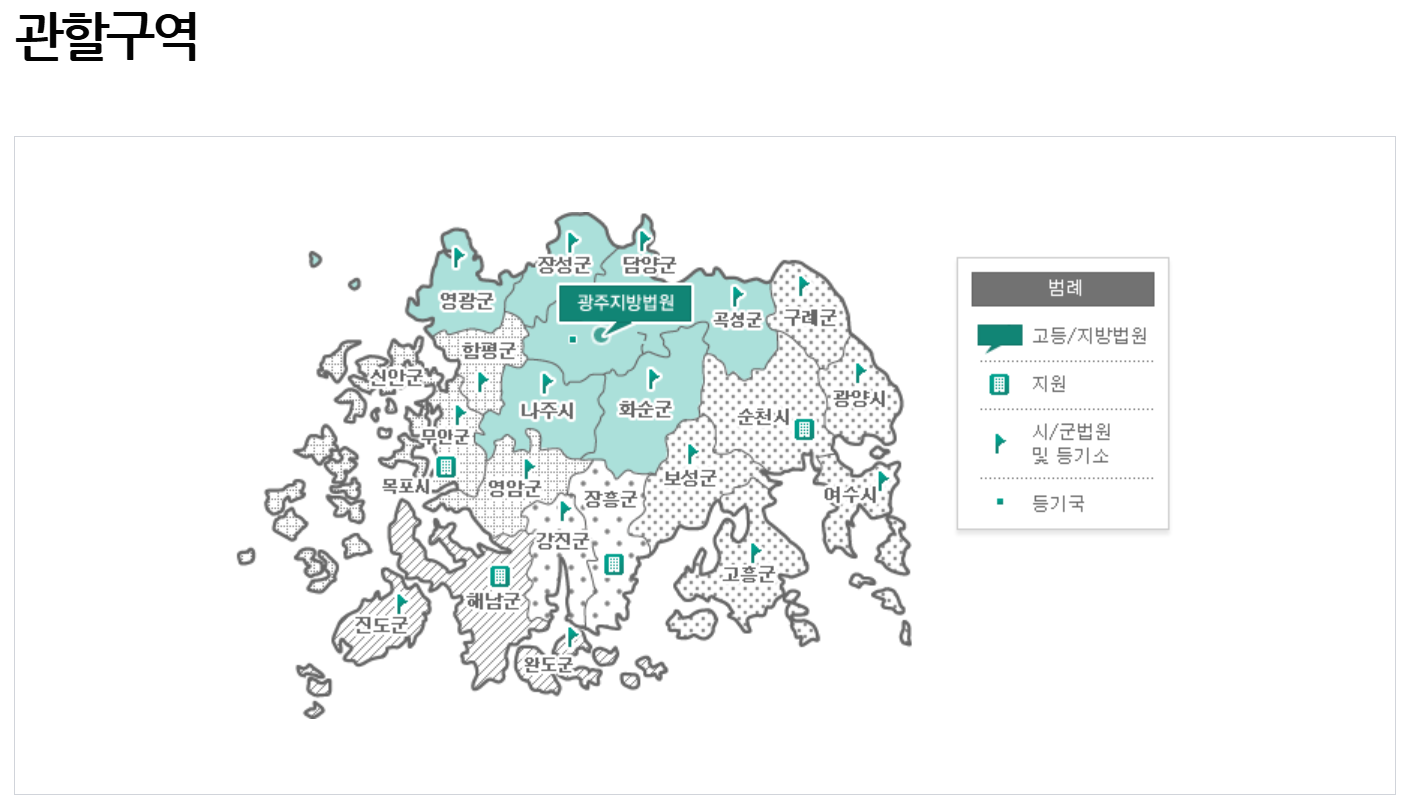Click the flag marker on 곡성군

737,295
